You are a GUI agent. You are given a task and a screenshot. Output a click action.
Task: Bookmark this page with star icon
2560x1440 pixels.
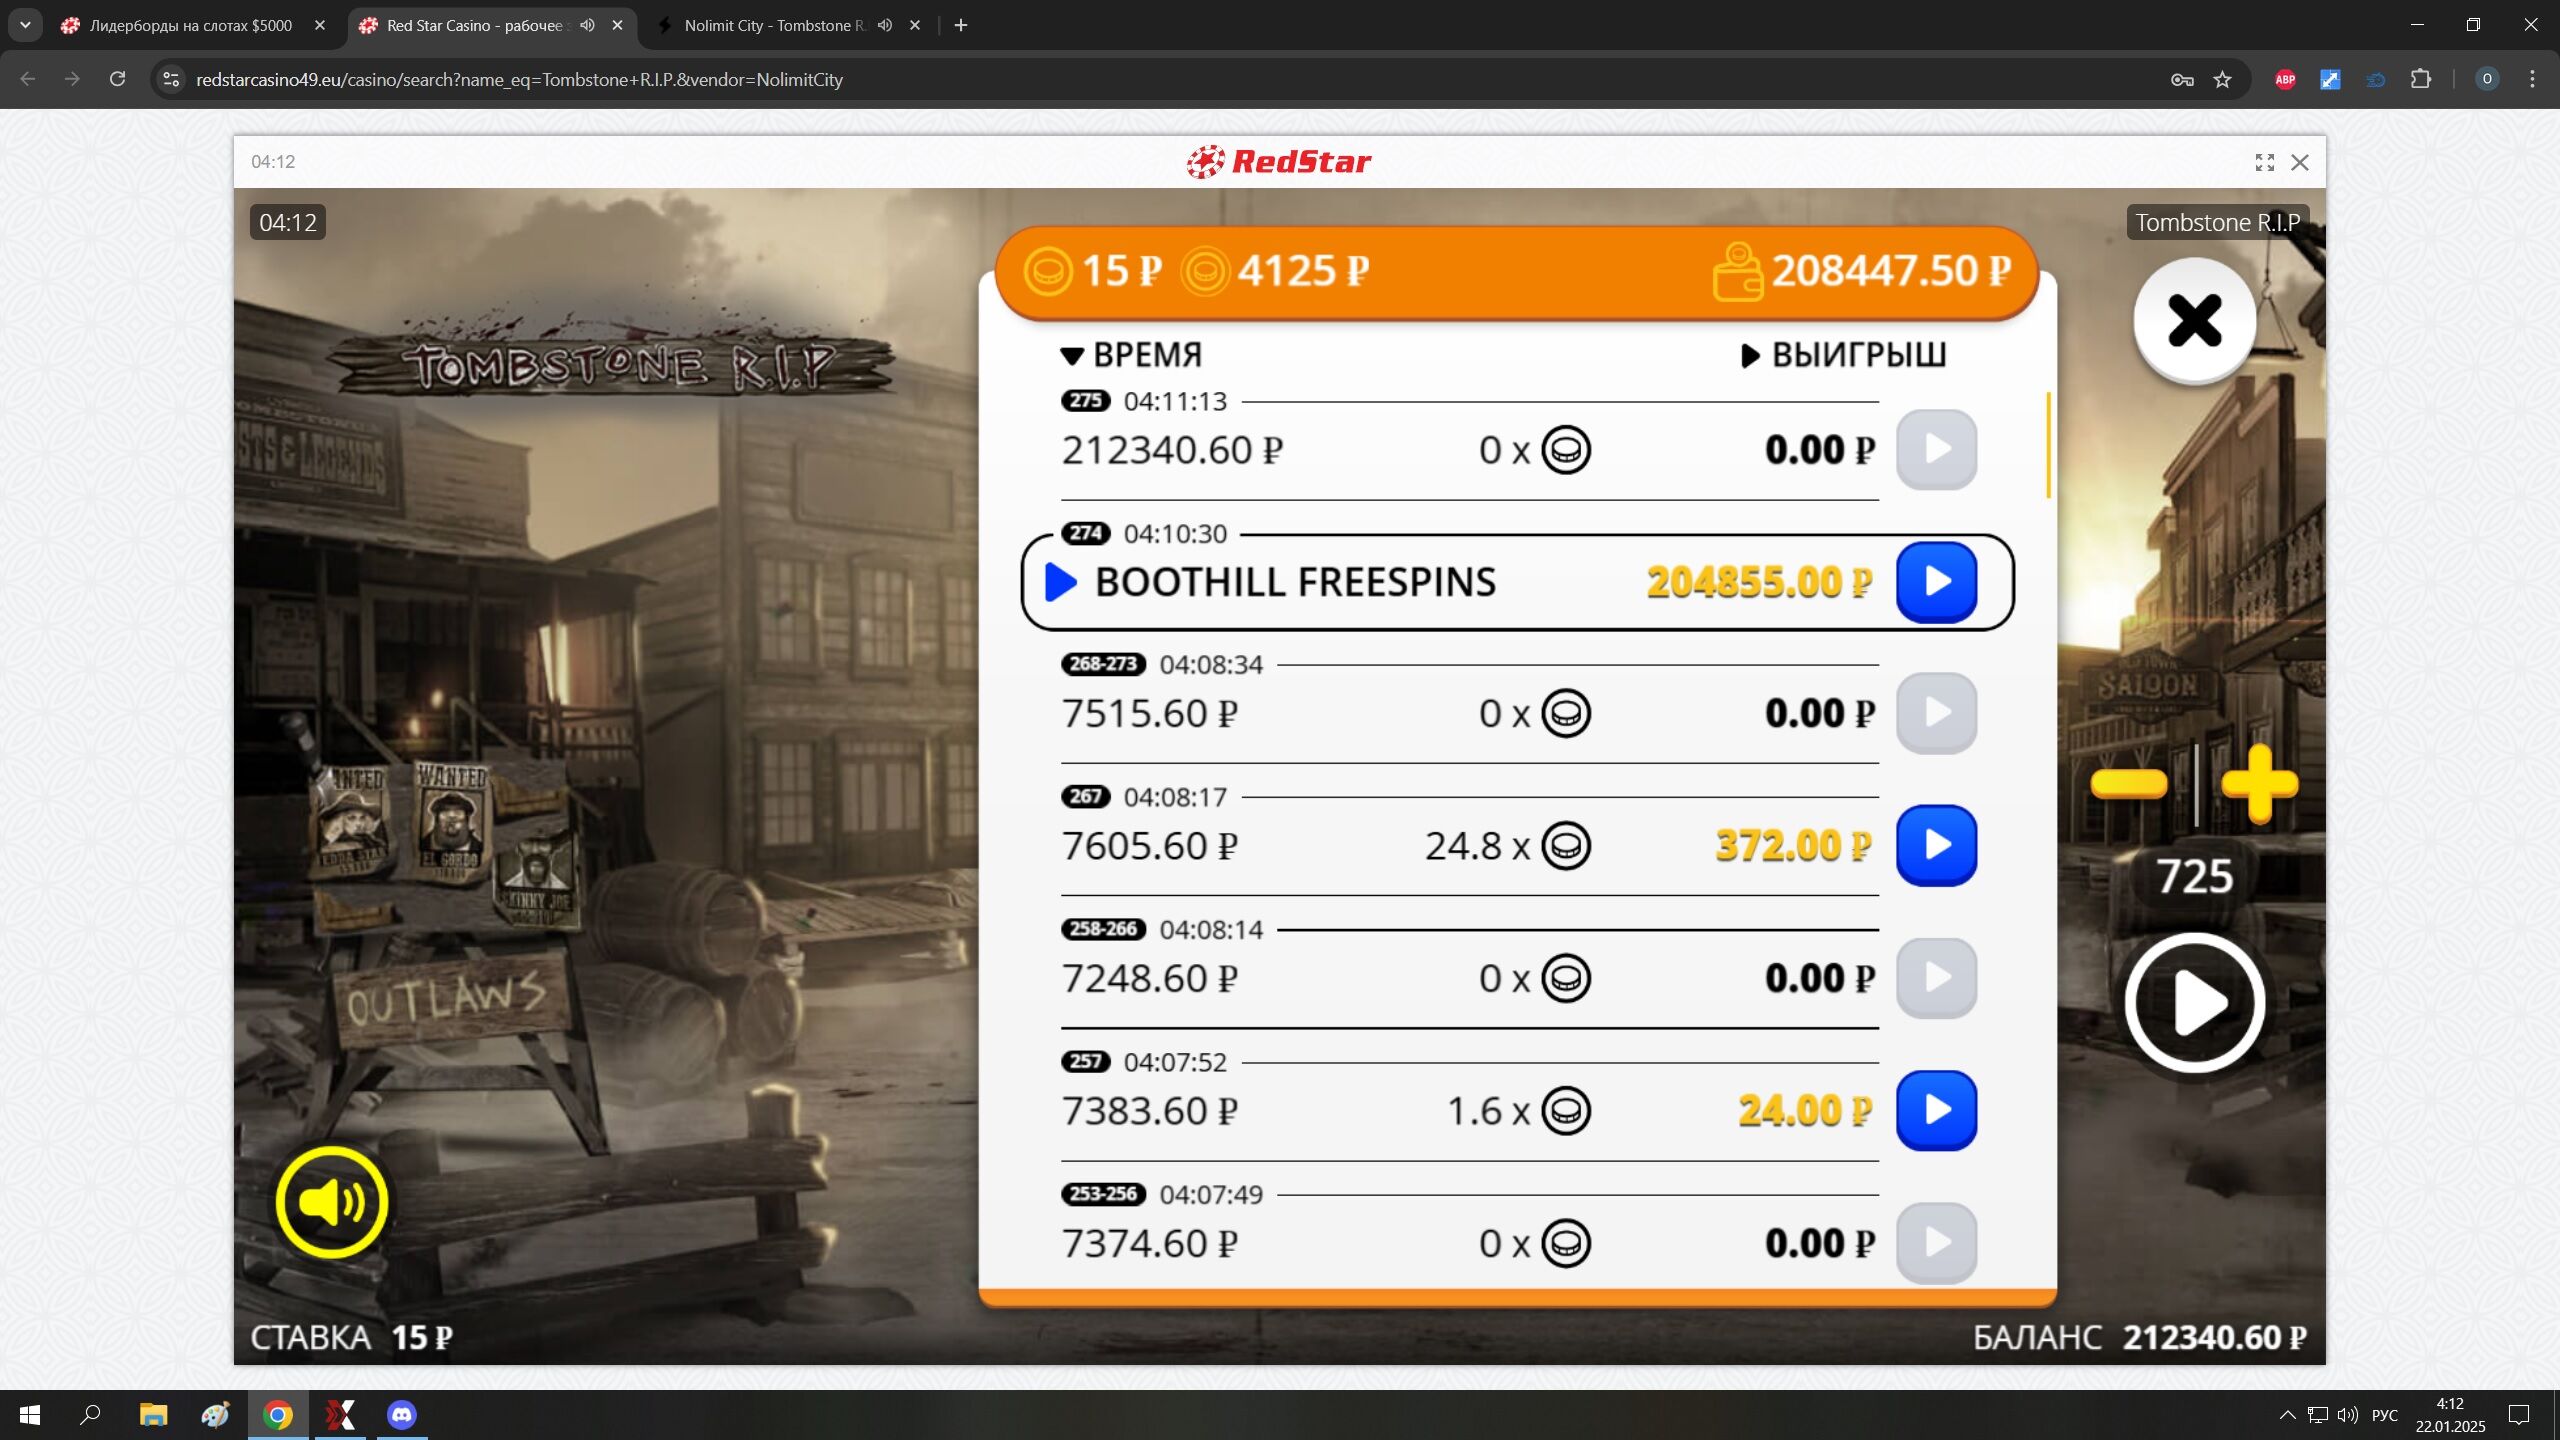pyautogui.click(x=2222, y=80)
